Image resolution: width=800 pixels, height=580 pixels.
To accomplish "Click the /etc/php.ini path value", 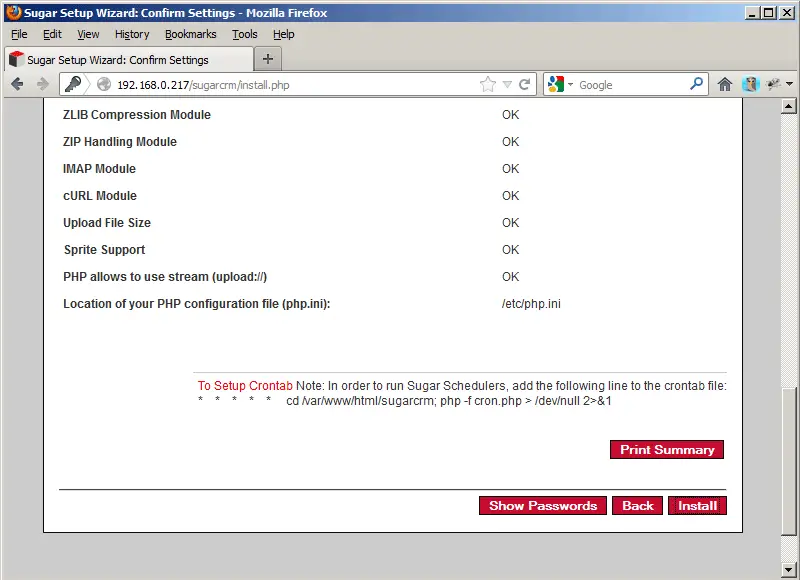I will click(x=531, y=304).
